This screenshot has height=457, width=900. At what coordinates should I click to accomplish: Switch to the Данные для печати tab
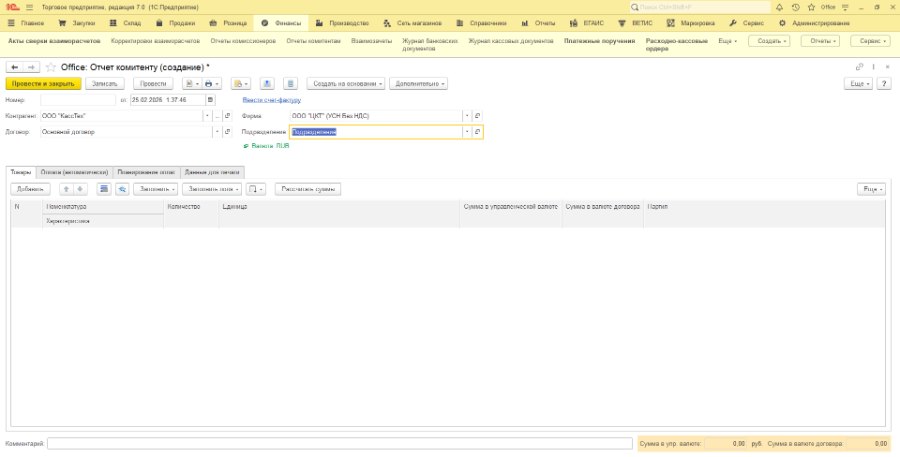(x=212, y=172)
